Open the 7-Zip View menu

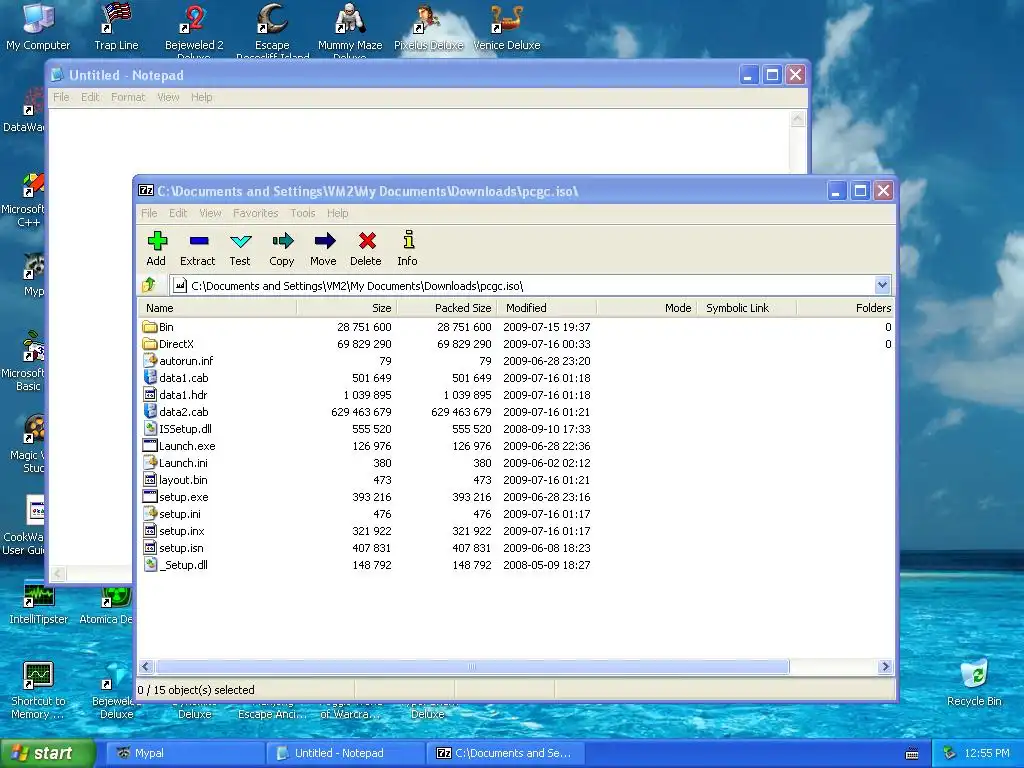pyautogui.click(x=210, y=213)
